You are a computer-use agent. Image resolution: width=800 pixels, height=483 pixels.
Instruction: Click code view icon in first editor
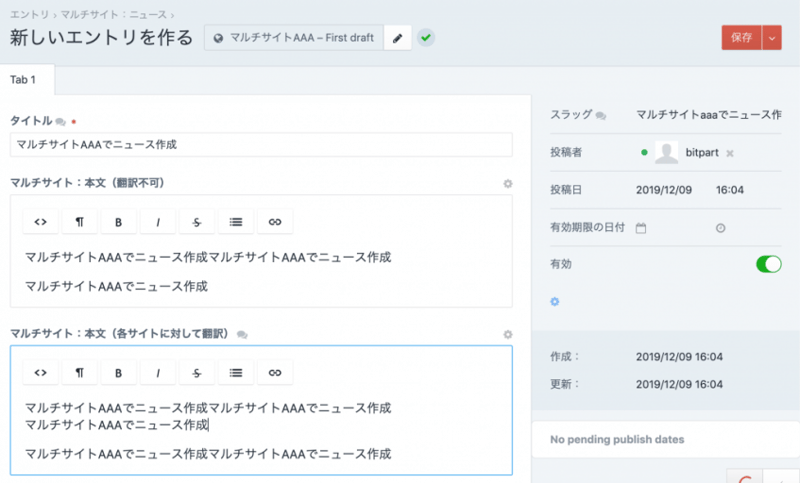(40, 221)
